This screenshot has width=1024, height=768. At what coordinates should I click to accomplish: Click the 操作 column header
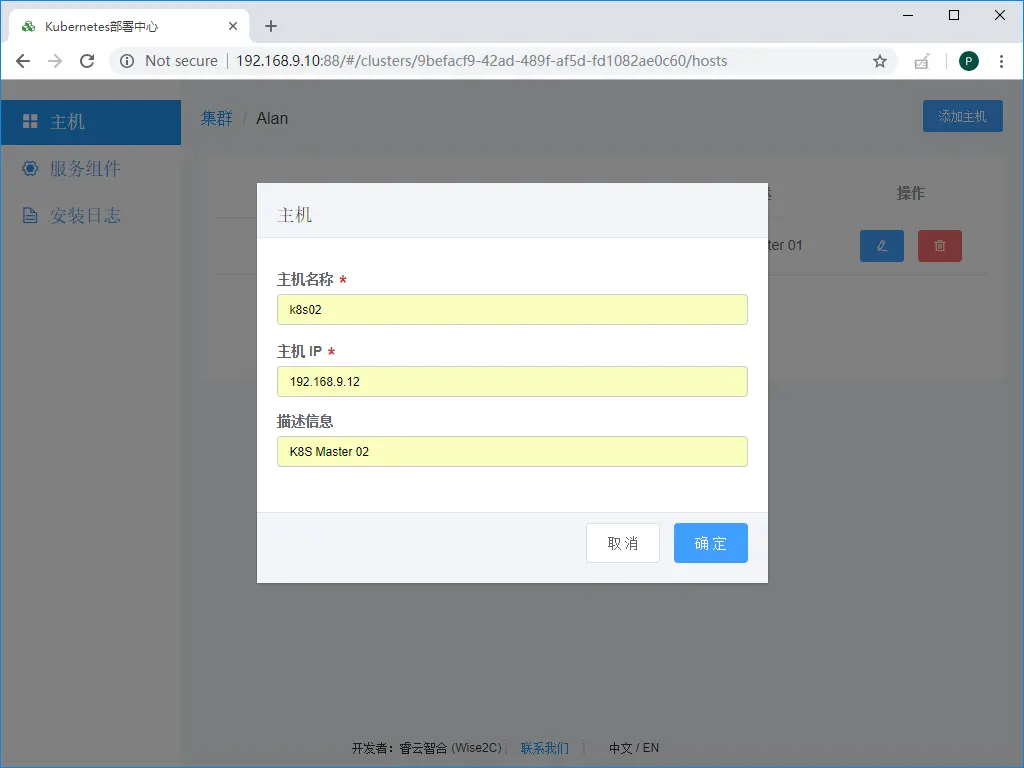click(910, 193)
